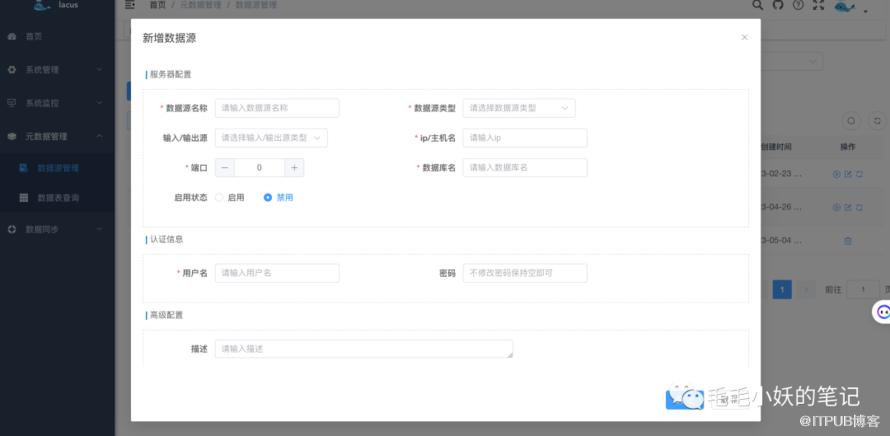Image resolution: width=890 pixels, height=436 pixels.
Task: Select the 启用 radio option
Action: pos(220,198)
